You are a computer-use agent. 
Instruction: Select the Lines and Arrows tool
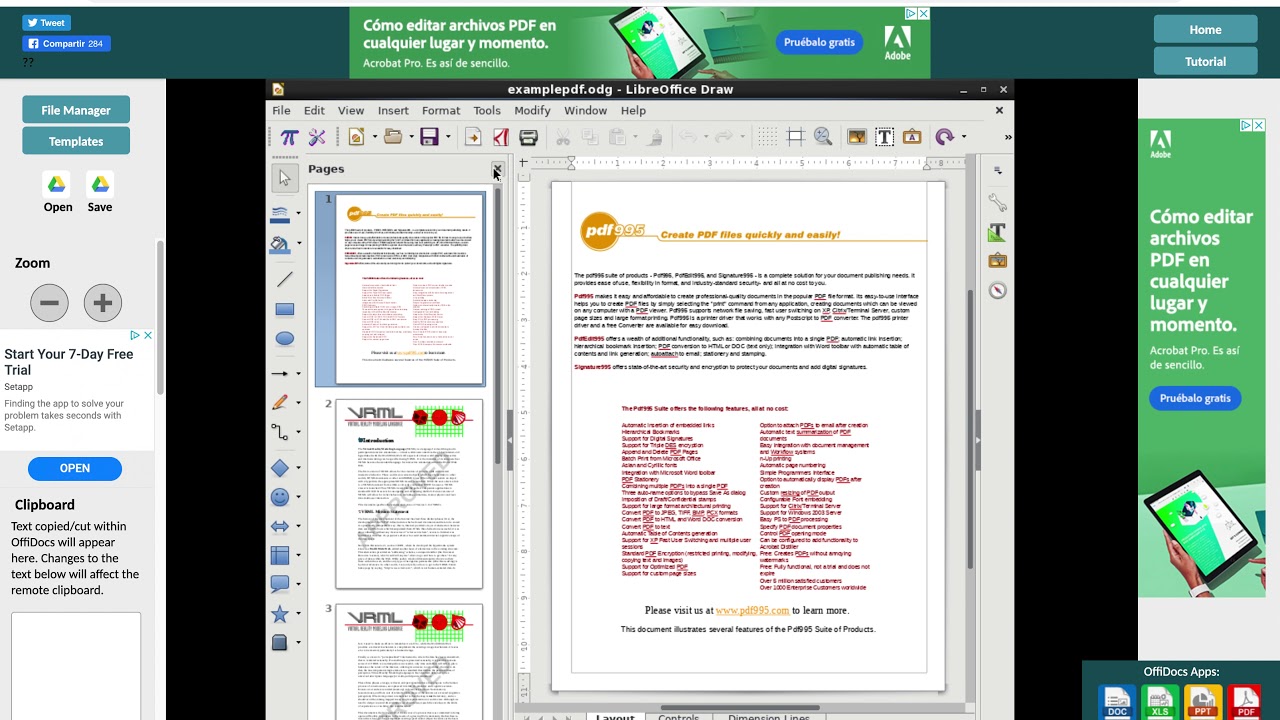click(280, 373)
